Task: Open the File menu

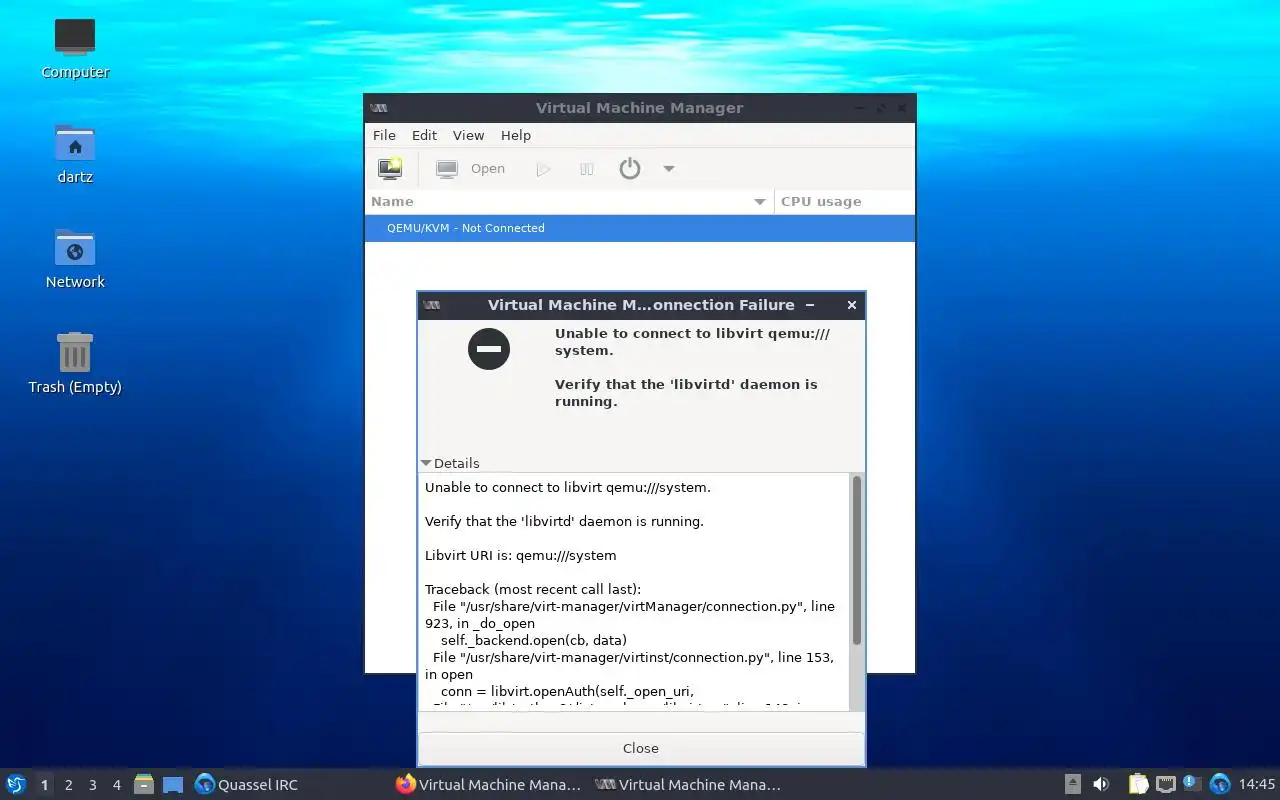Action: pyautogui.click(x=384, y=135)
